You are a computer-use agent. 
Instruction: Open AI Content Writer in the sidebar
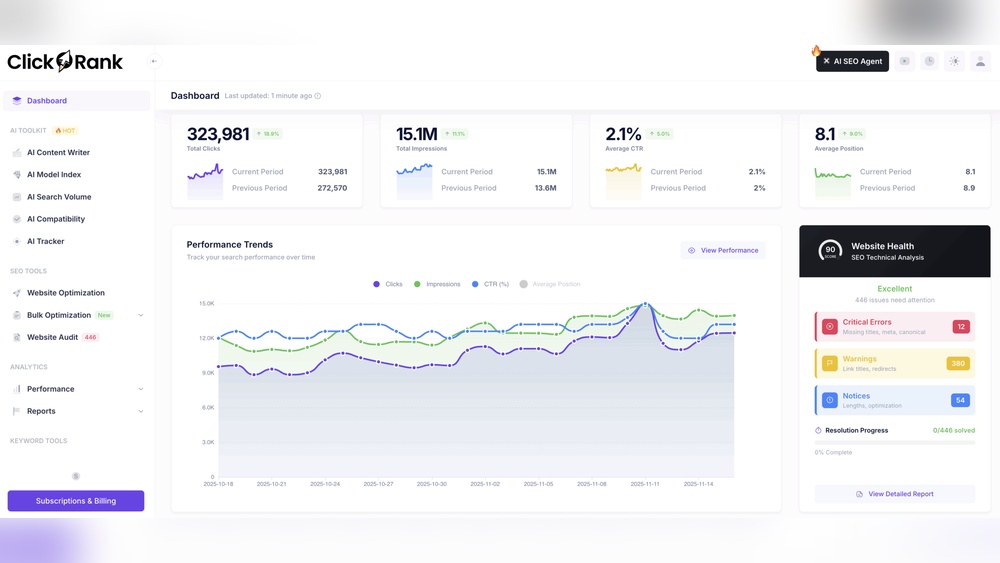click(58, 153)
